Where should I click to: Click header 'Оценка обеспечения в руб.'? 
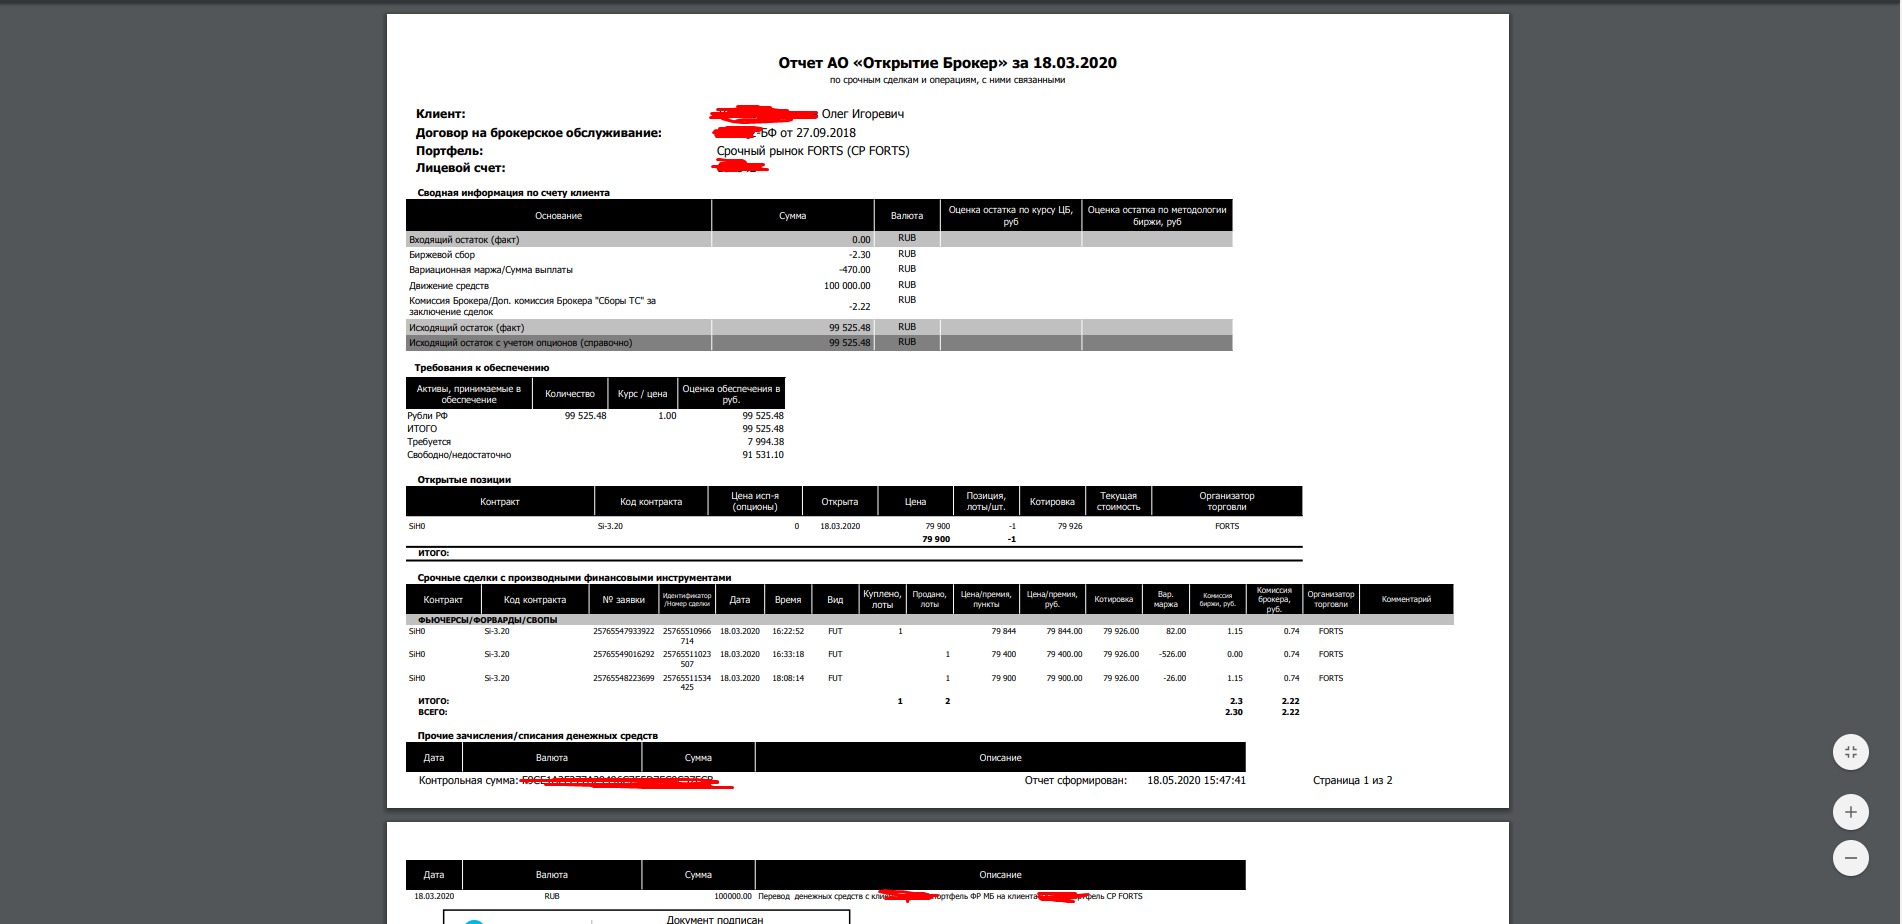pos(731,394)
